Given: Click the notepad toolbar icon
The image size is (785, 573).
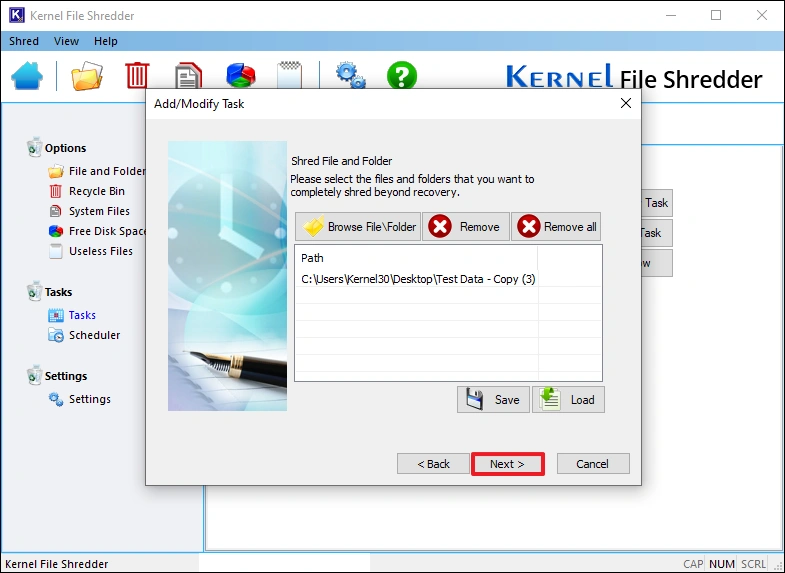Looking at the screenshot, I should pyautogui.click(x=290, y=76).
